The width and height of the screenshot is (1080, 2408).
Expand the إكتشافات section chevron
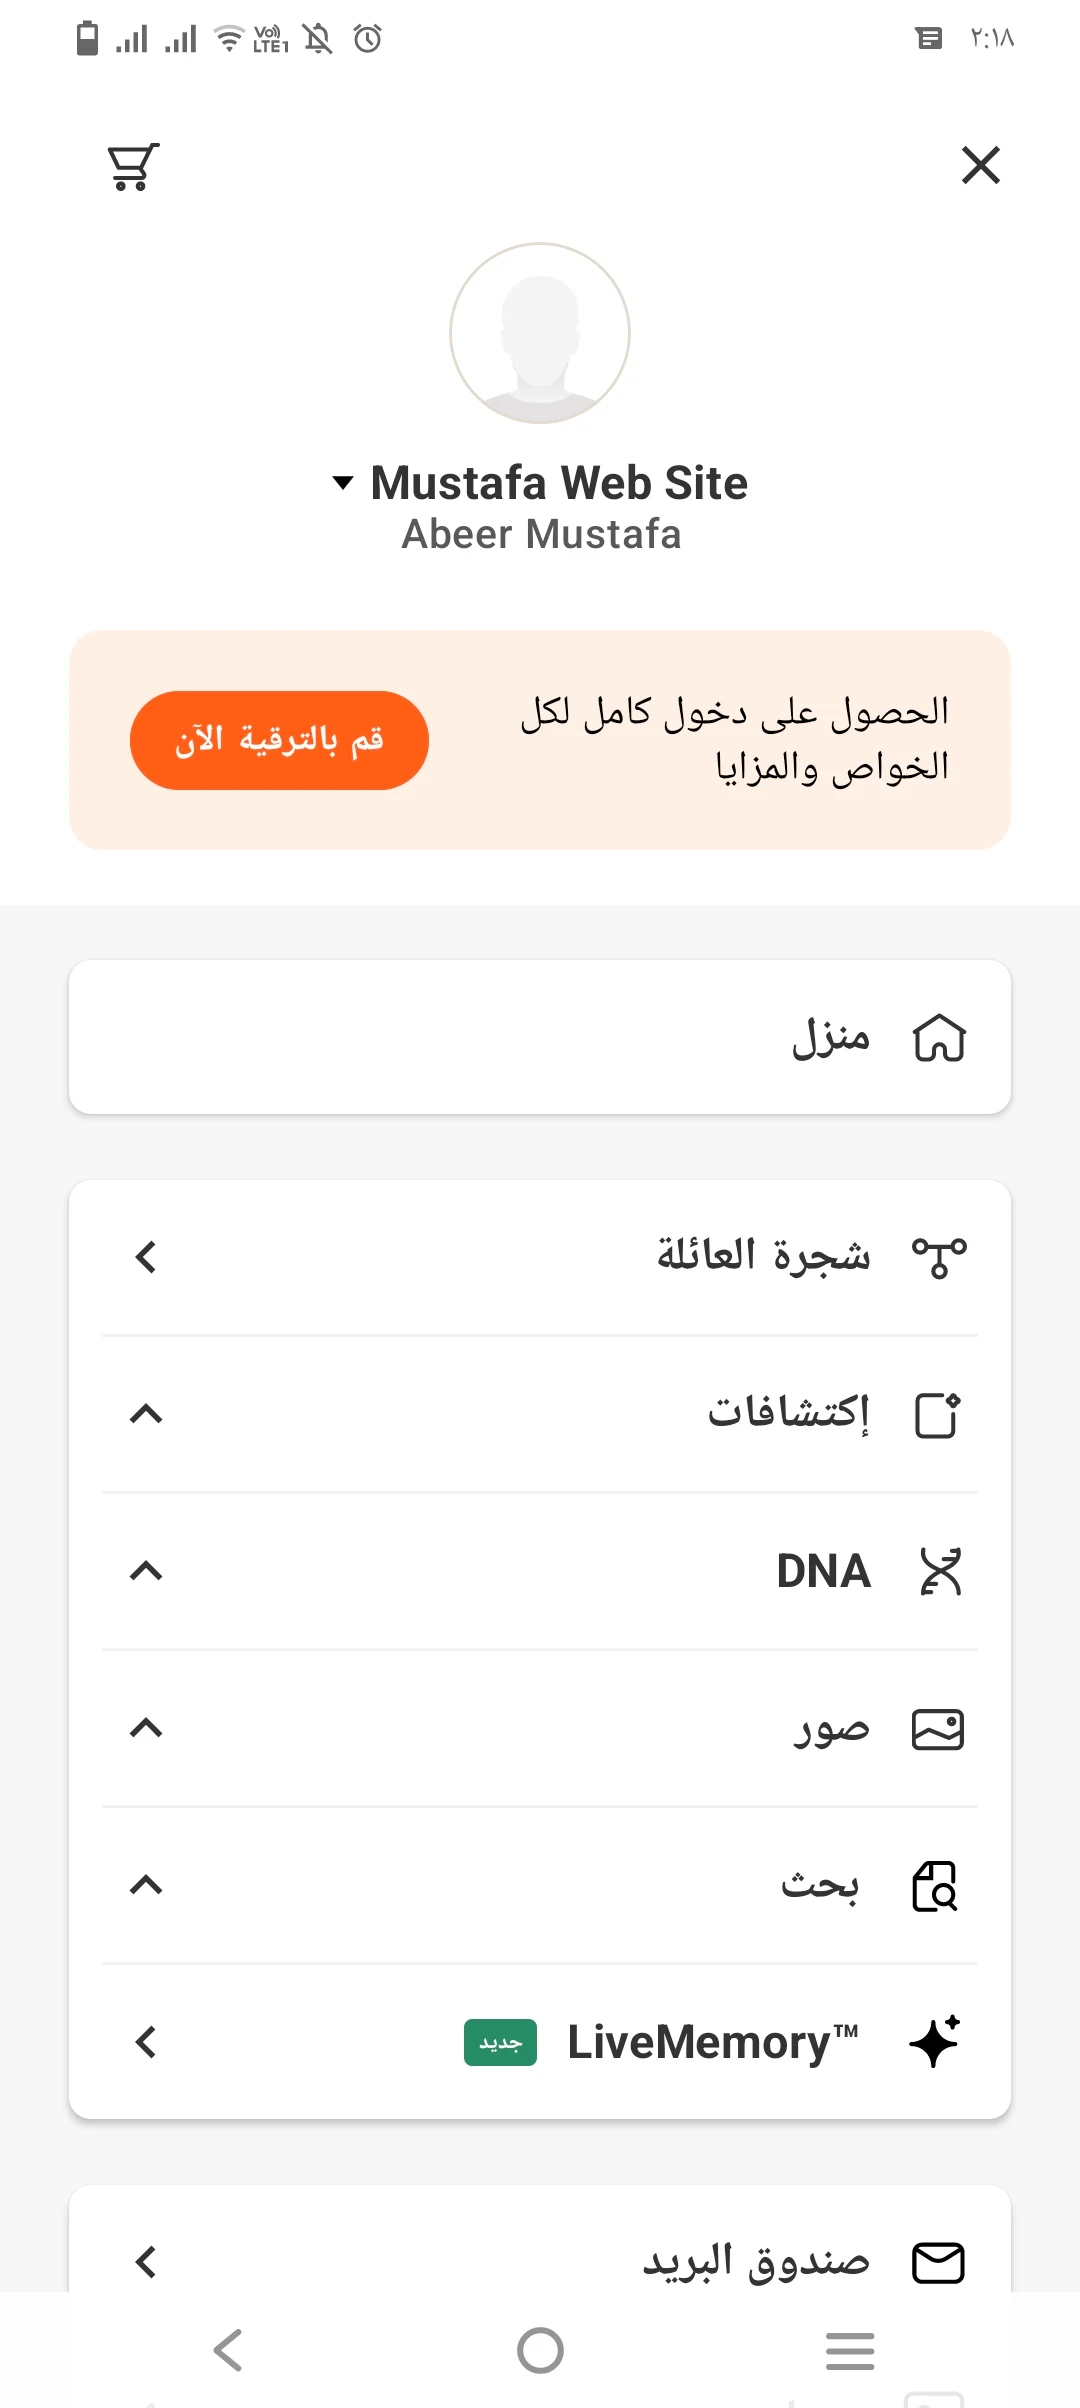(146, 1414)
